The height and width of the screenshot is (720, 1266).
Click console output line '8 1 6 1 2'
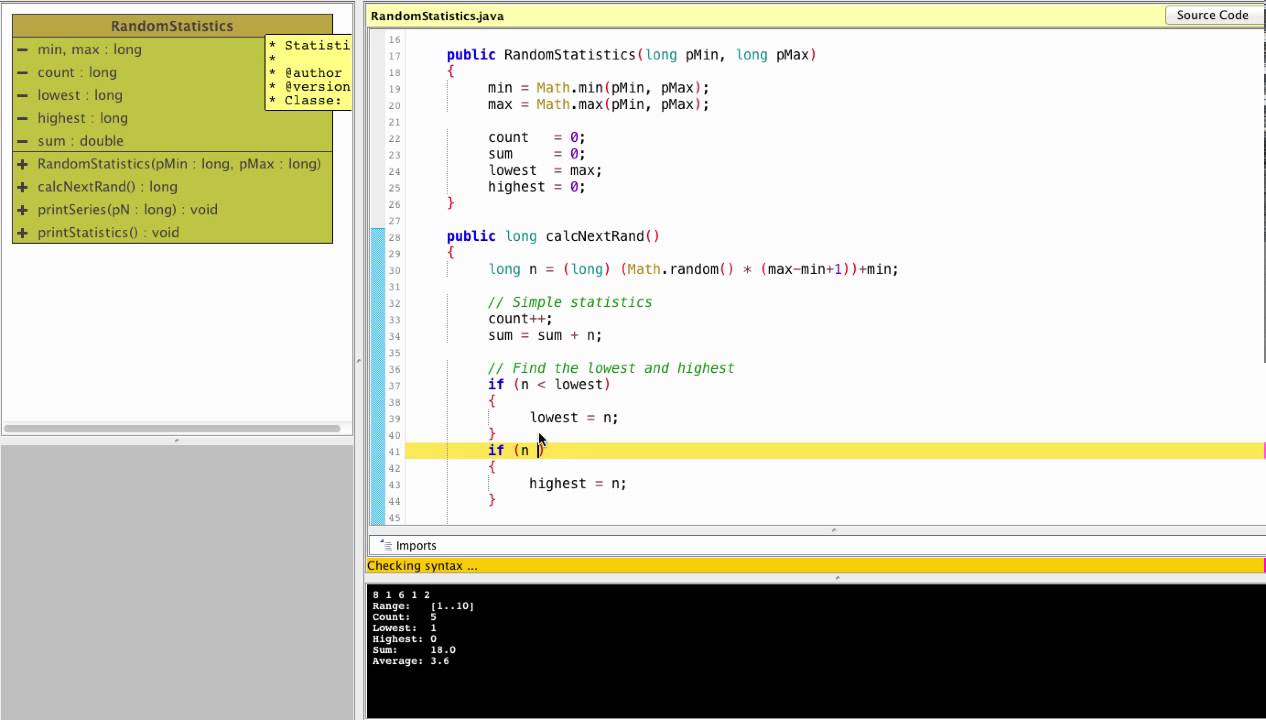coord(401,595)
